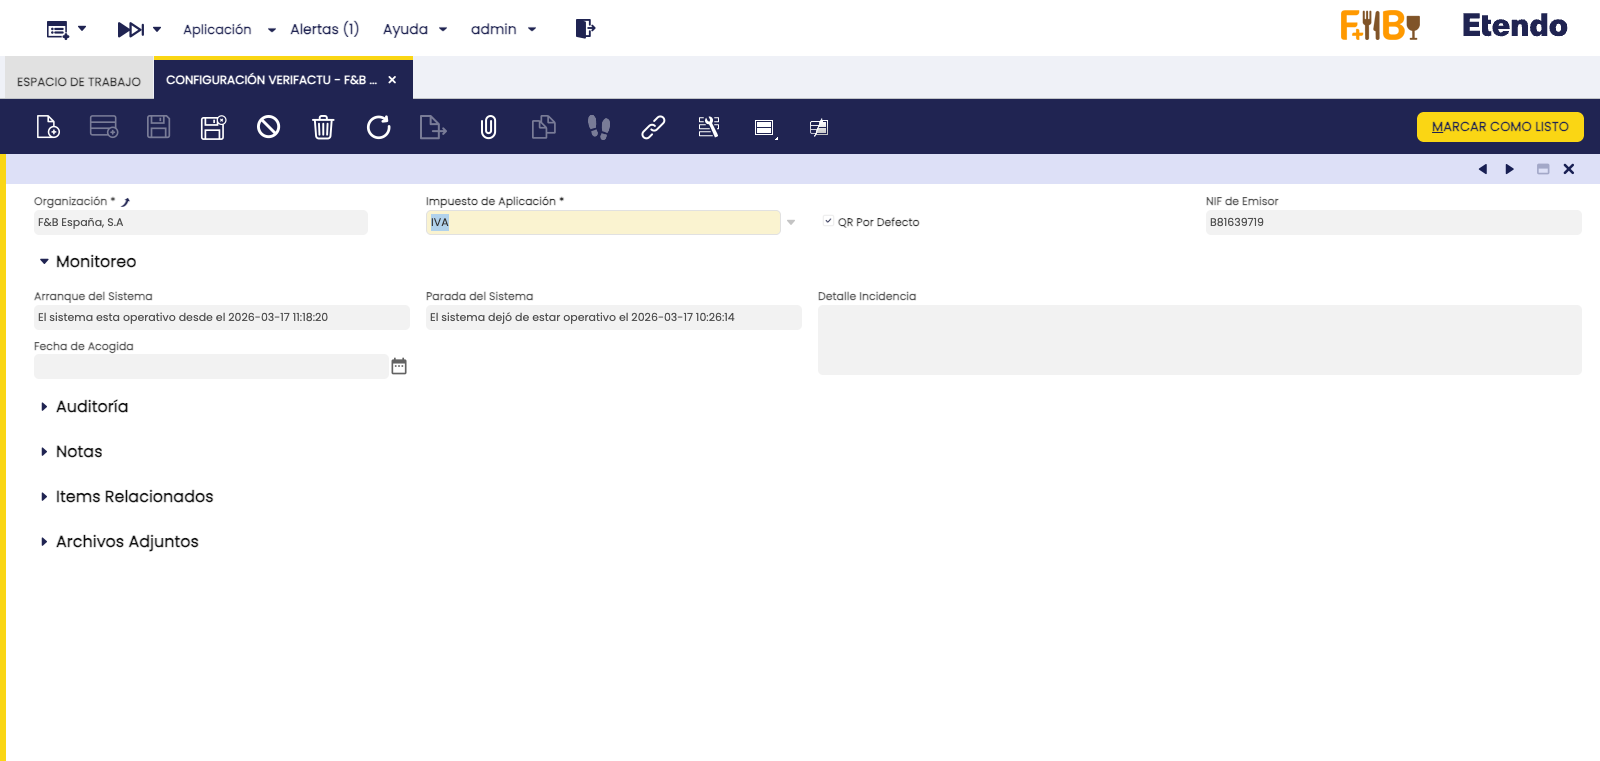Open the Impuesto de Aplicación dropdown arrow
Image resolution: width=1600 pixels, height=761 pixels.
tap(791, 222)
